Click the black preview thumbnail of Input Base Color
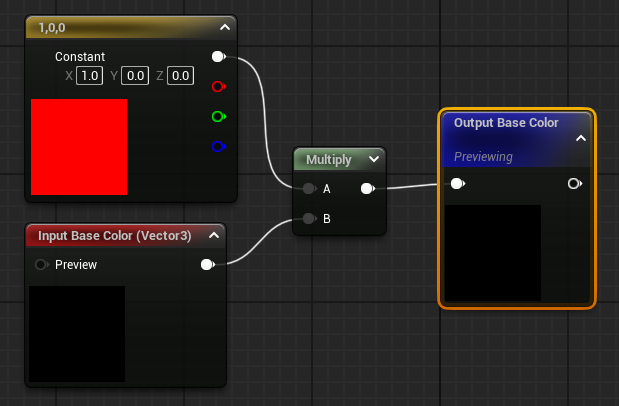 [x=77, y=334]
